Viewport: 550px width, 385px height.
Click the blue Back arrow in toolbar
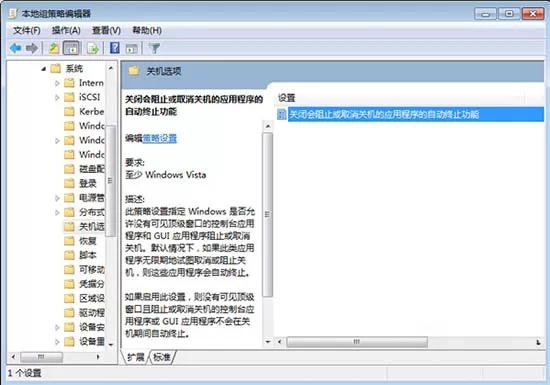(x=16, y=48)
